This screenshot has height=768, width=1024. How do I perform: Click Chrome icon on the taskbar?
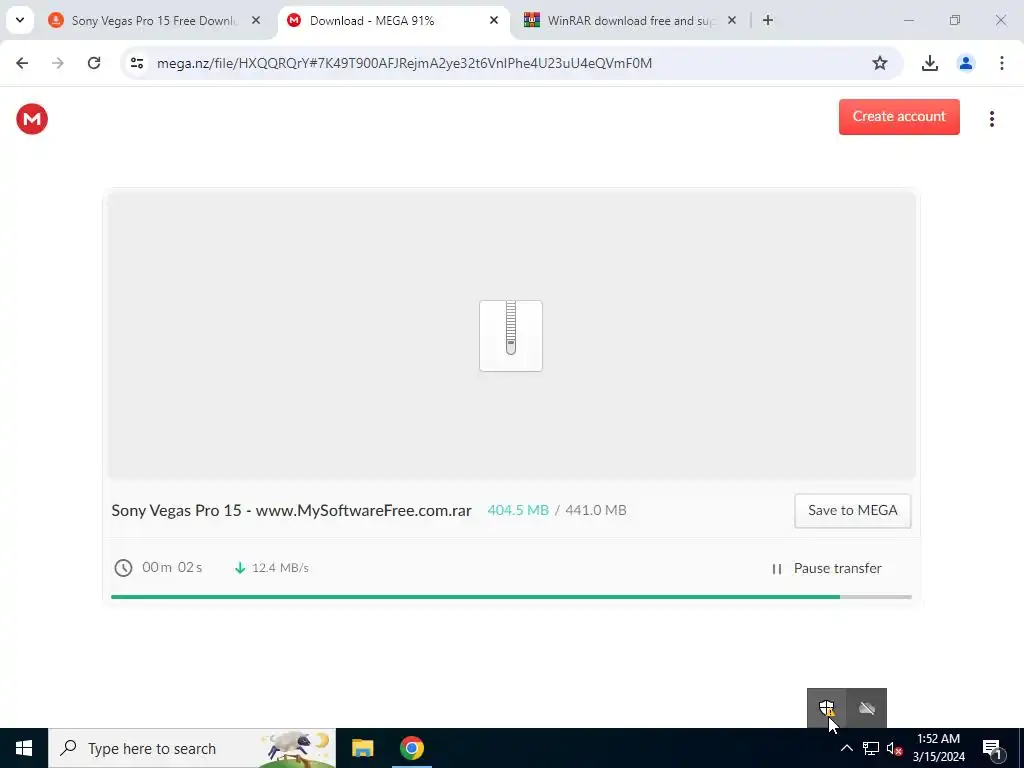(x=411, y=748)
